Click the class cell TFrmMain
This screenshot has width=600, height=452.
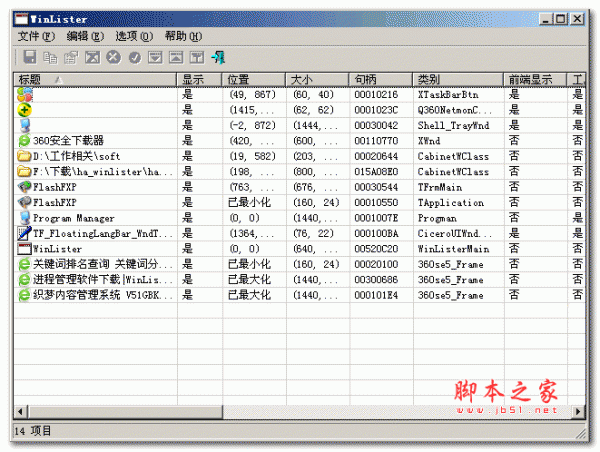click(439, 187)
